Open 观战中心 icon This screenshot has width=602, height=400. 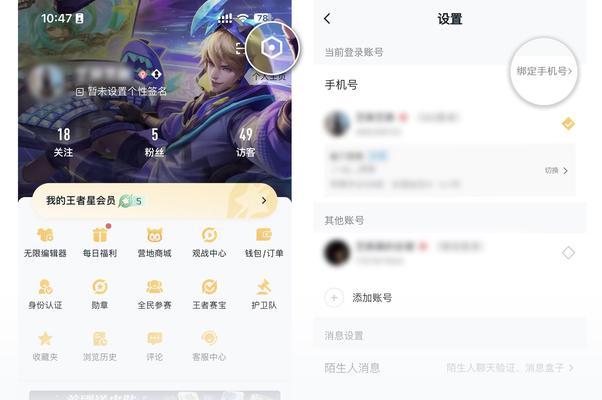[x=209, y=235]
